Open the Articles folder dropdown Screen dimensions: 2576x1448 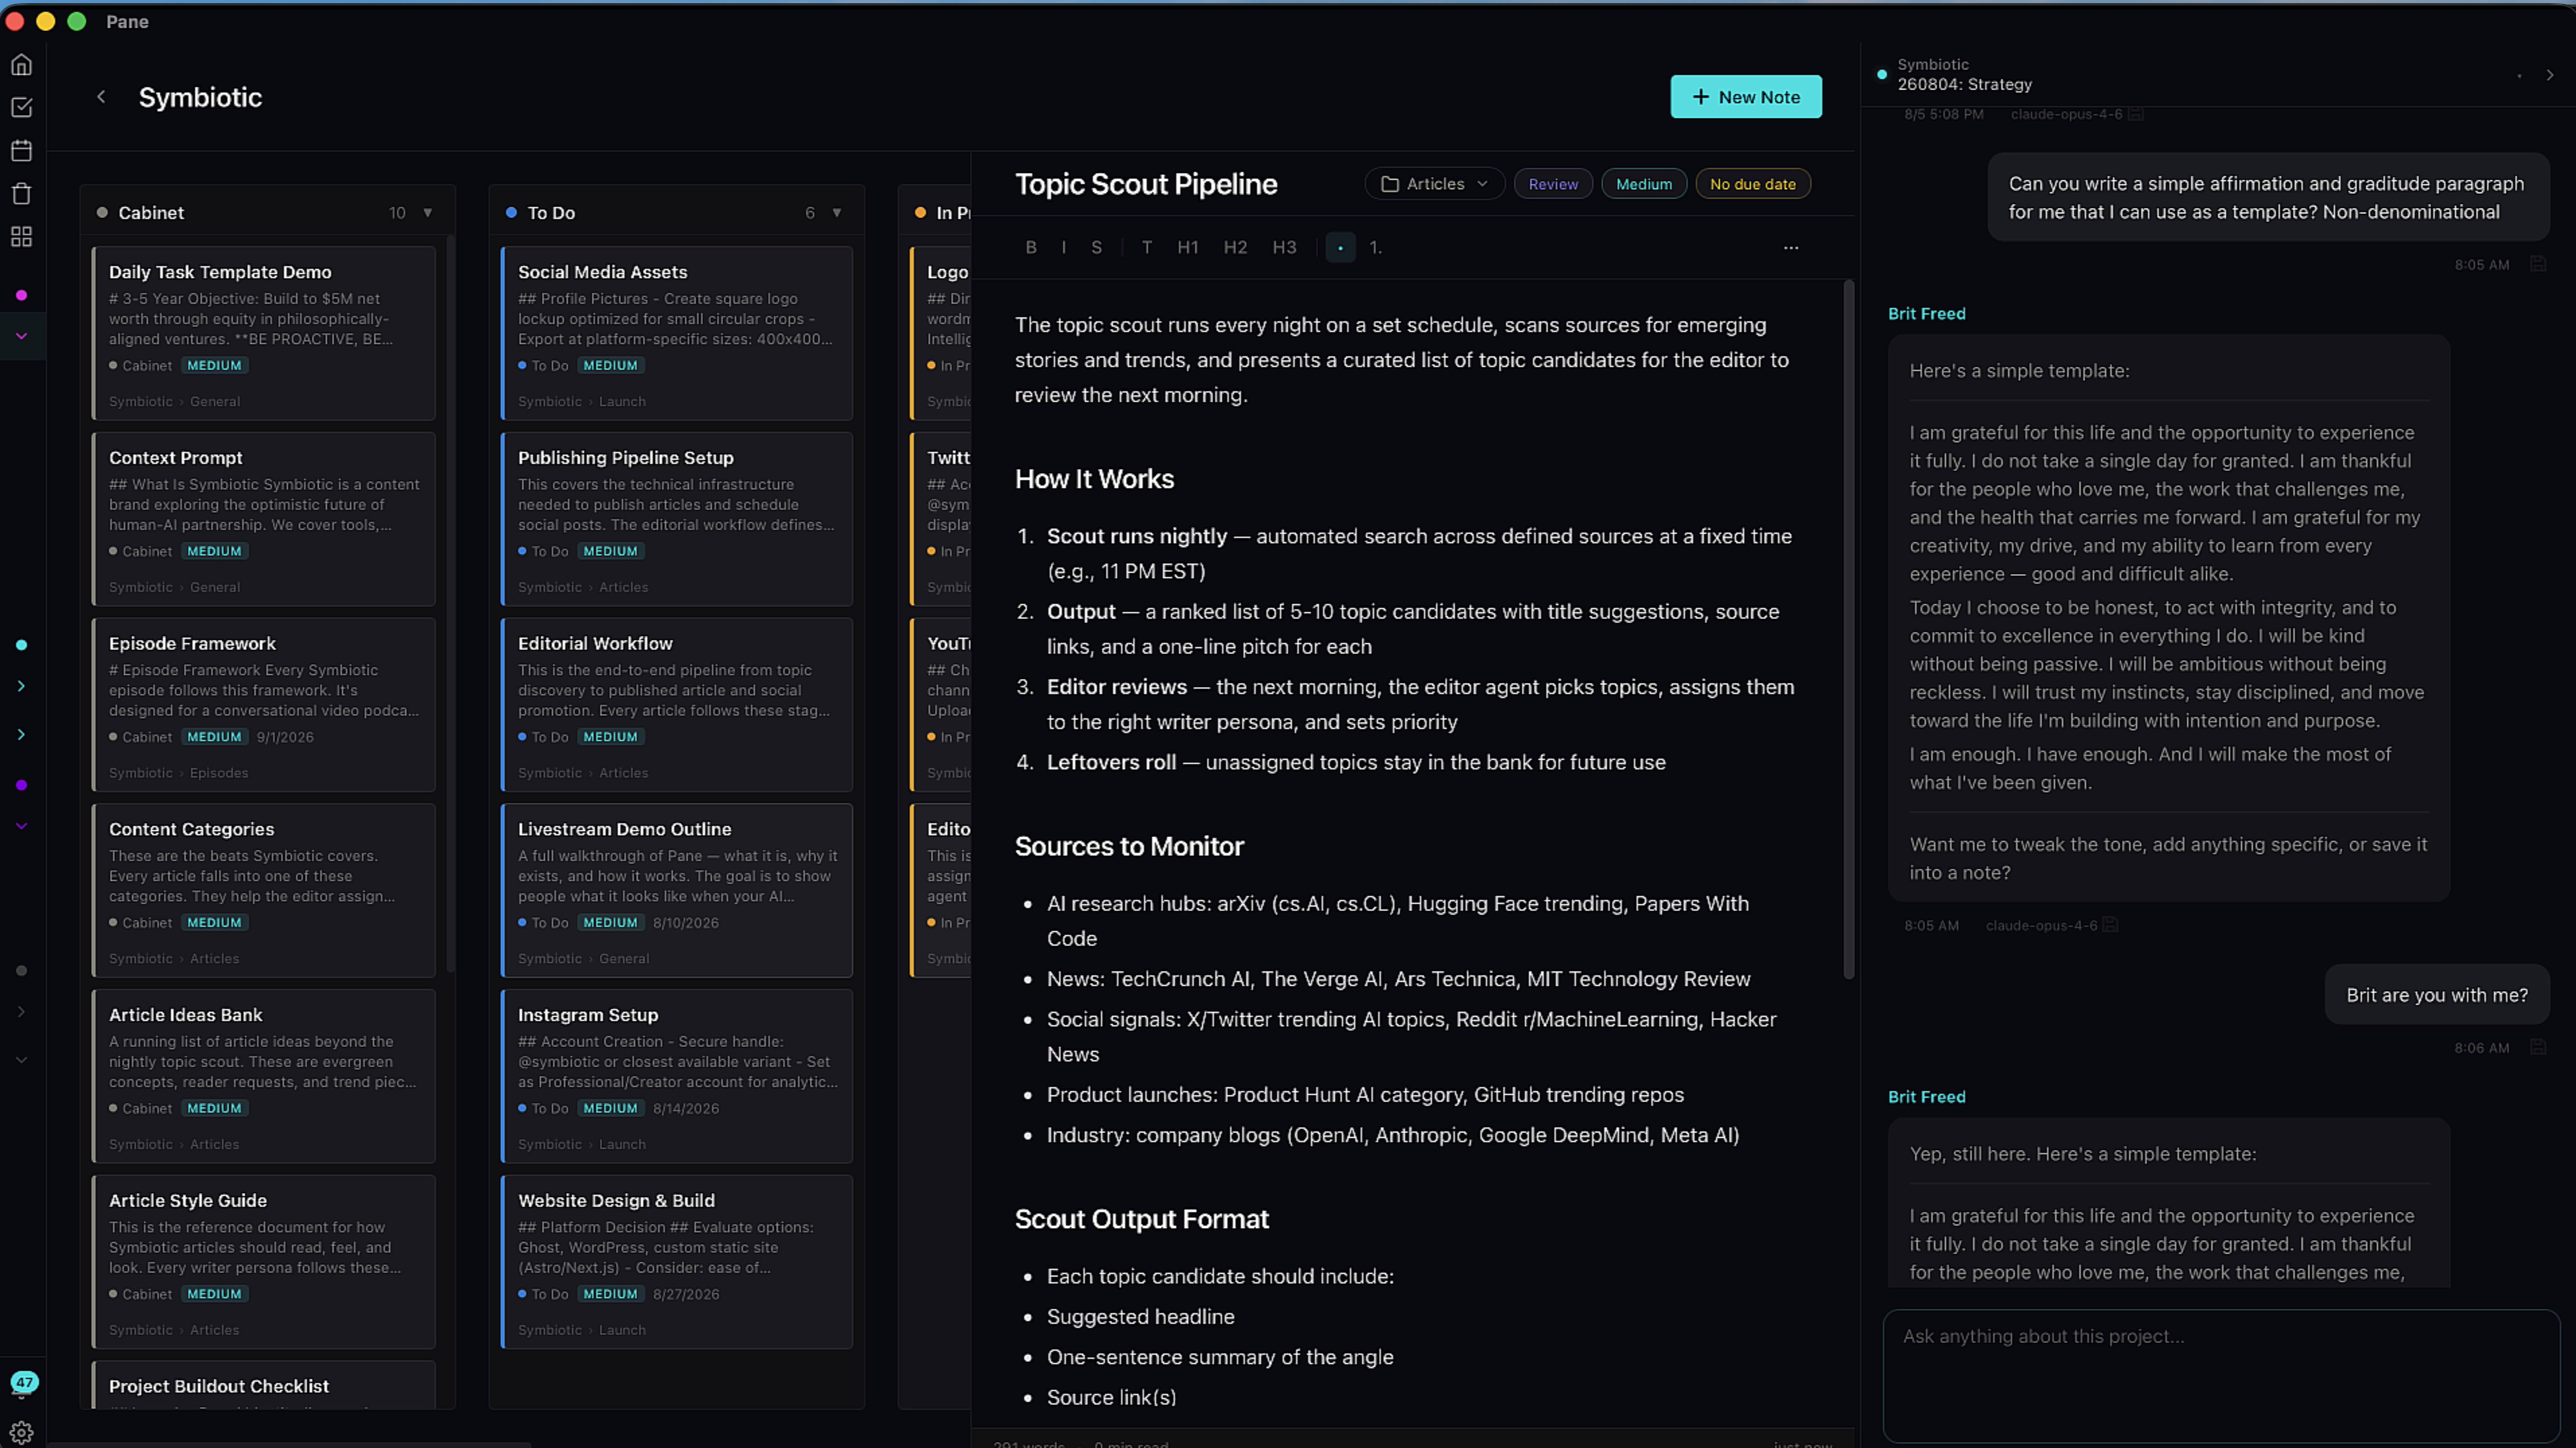[1434, 184]
